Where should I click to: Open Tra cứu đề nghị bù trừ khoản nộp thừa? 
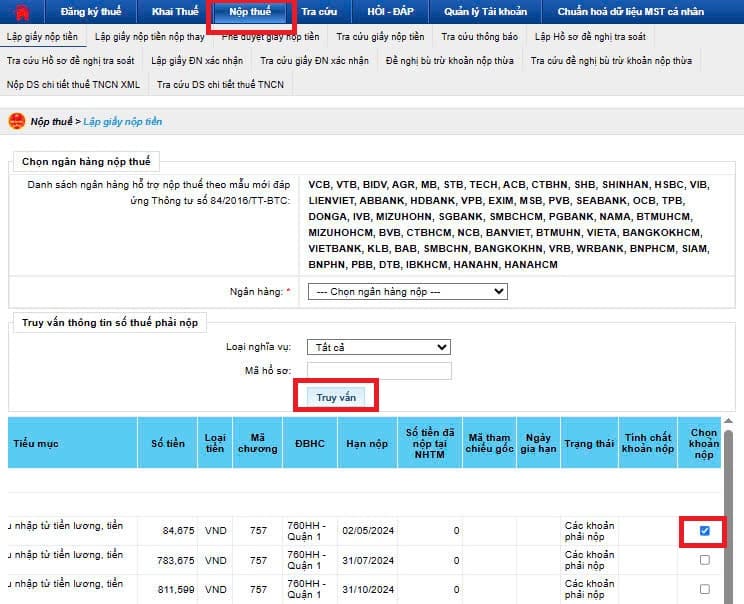click(611, 61)
